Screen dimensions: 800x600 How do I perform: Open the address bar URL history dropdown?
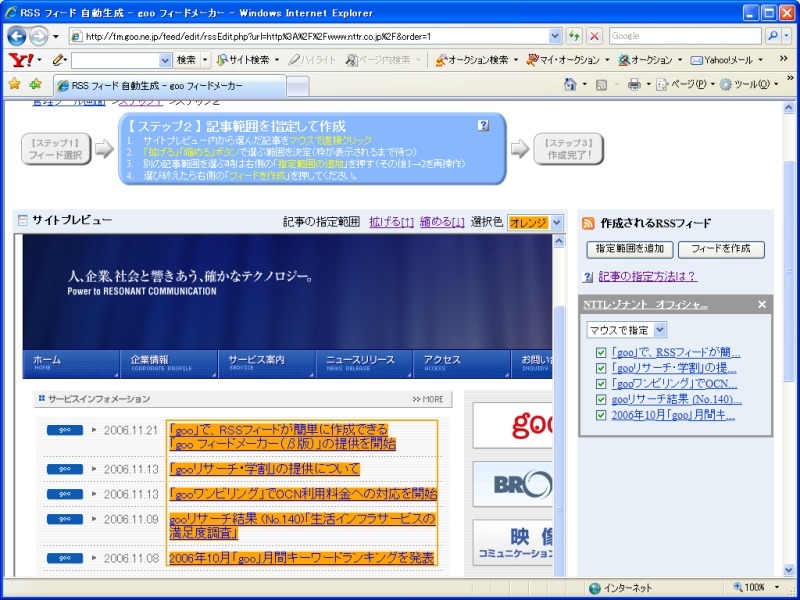click(x=555, y=36)
